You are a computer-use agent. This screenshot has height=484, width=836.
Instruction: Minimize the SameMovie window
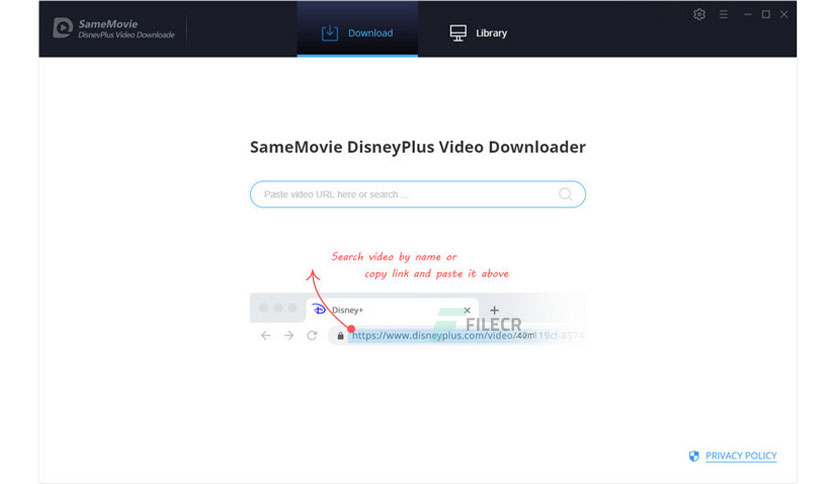click(x=747, y=14)
